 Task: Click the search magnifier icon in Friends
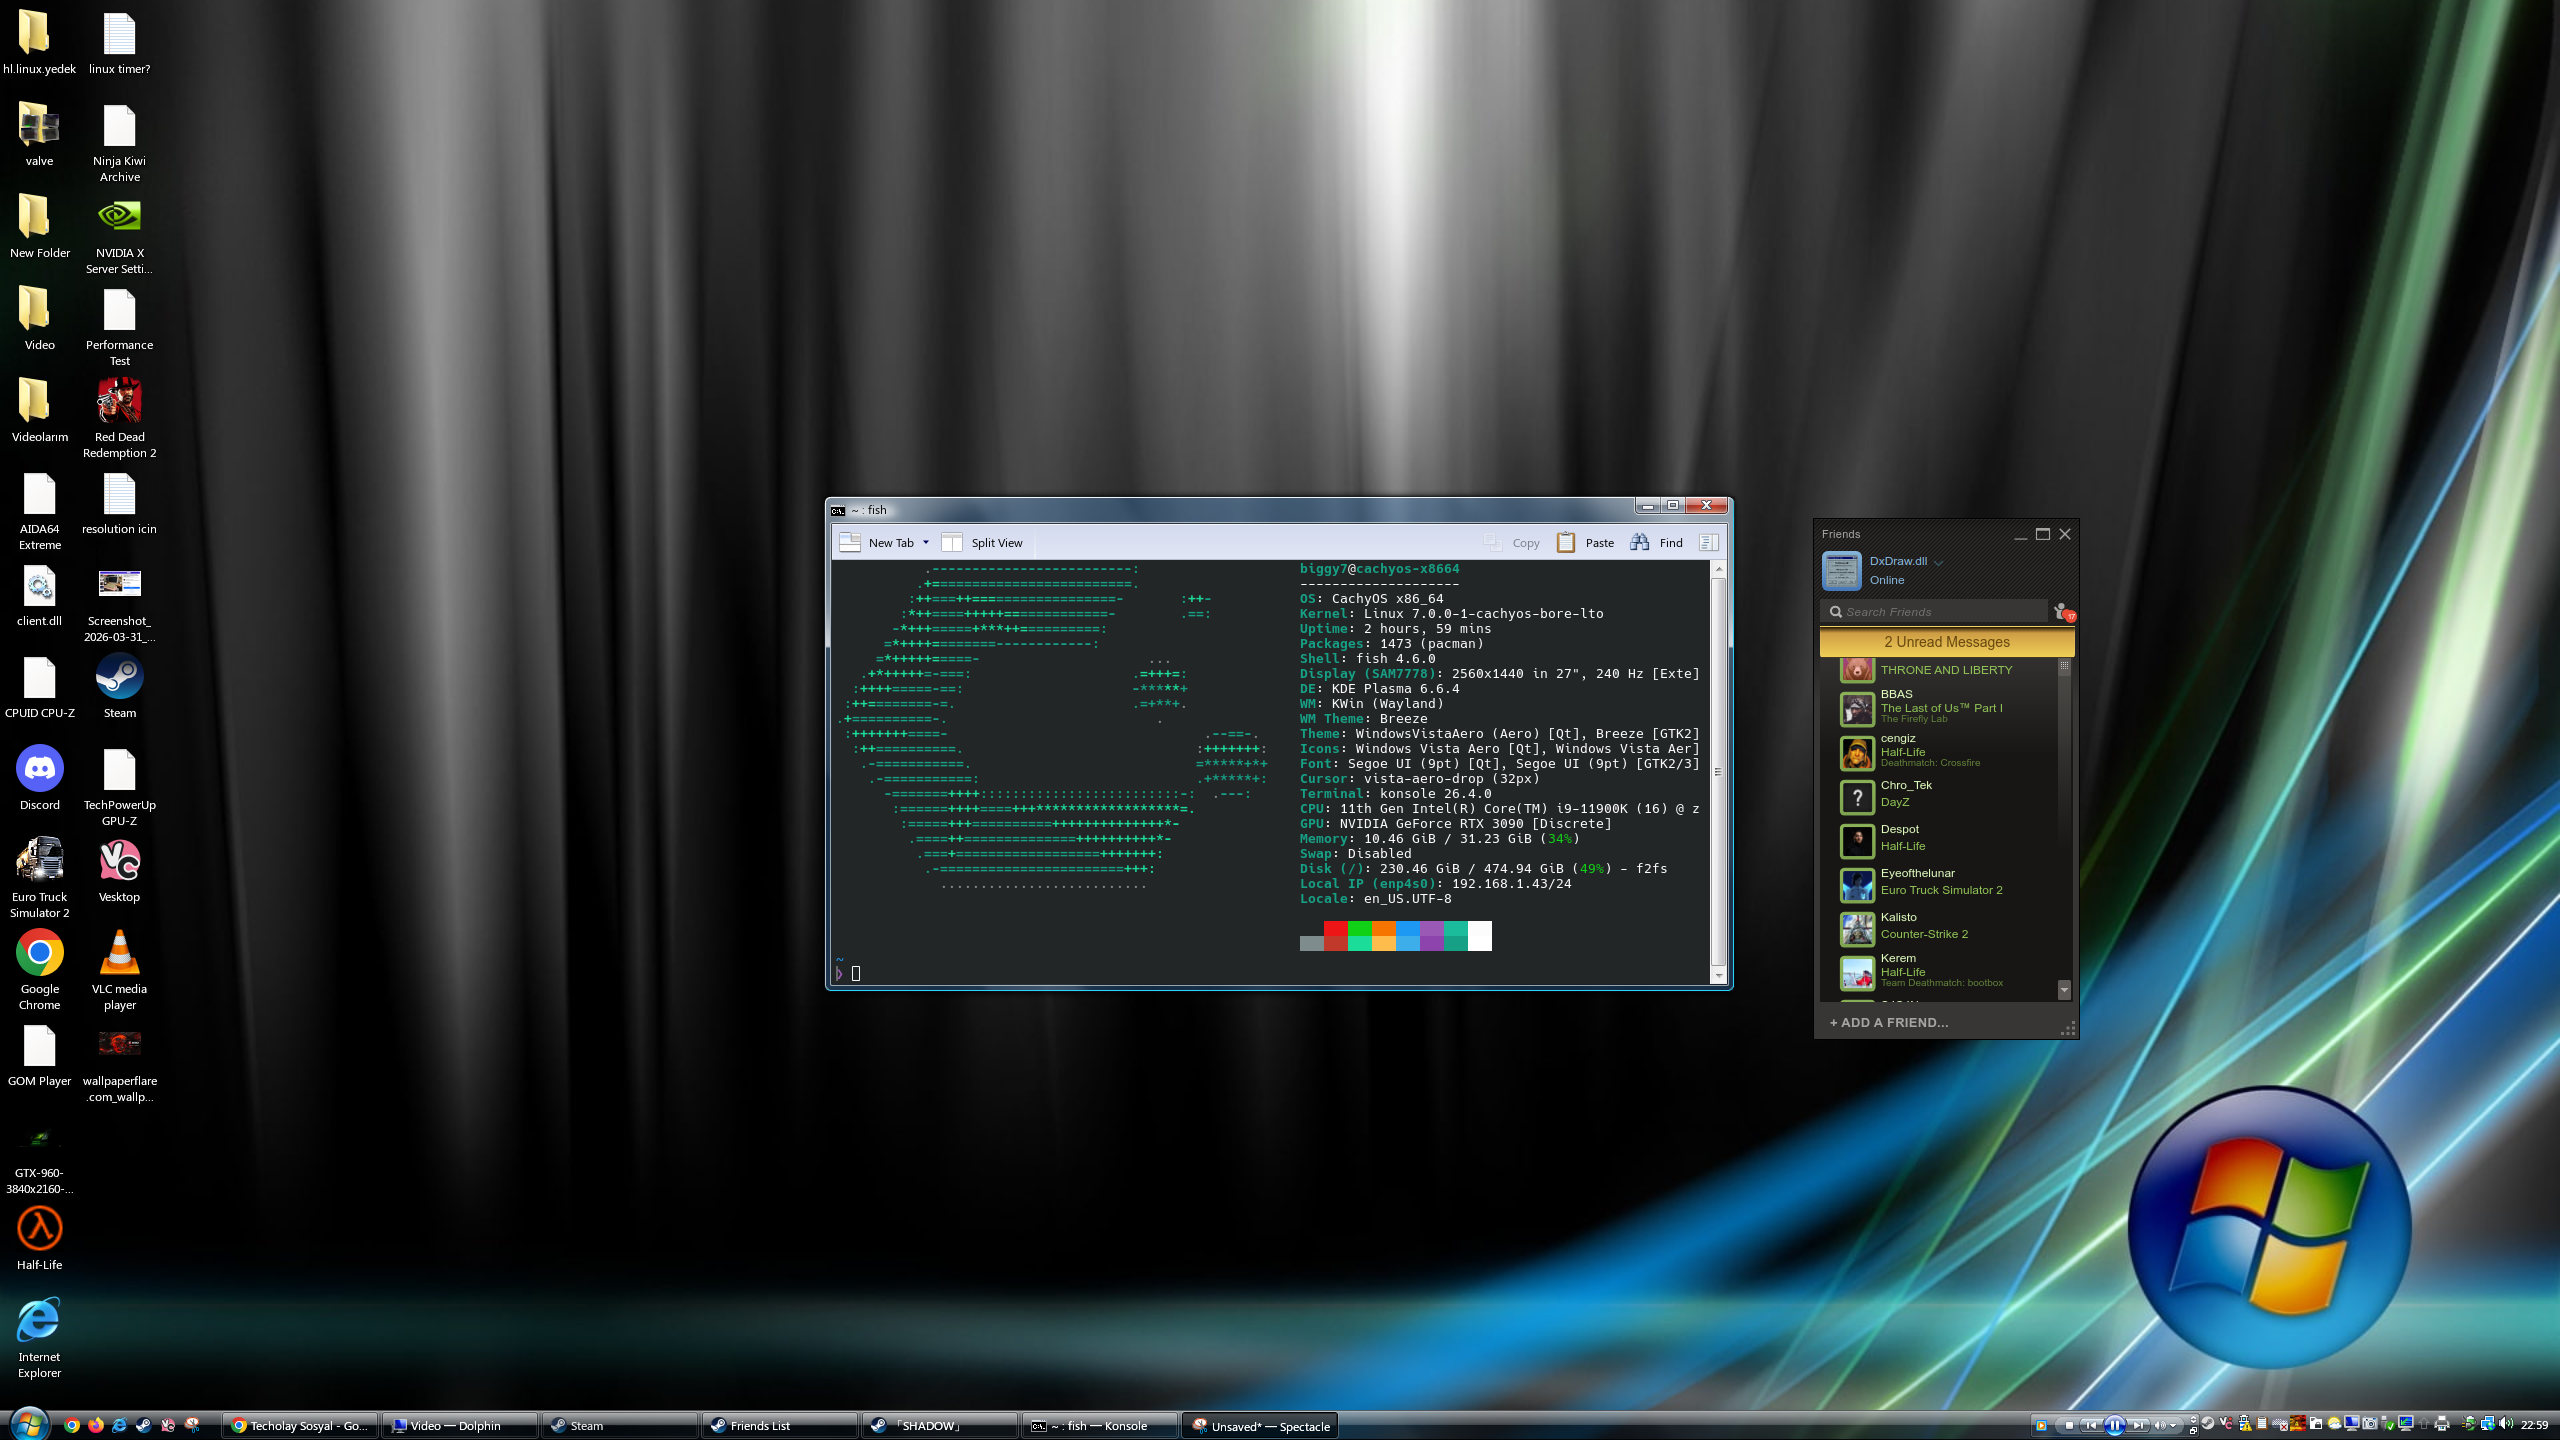click(1836, 612)
